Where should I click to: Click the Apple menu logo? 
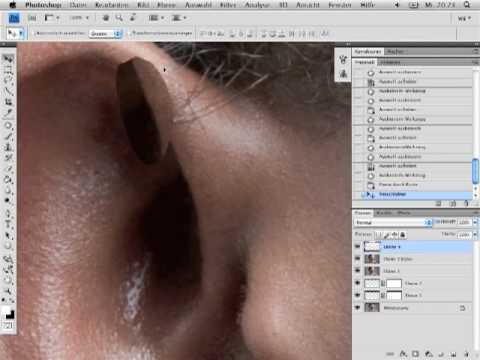point(13,5)
